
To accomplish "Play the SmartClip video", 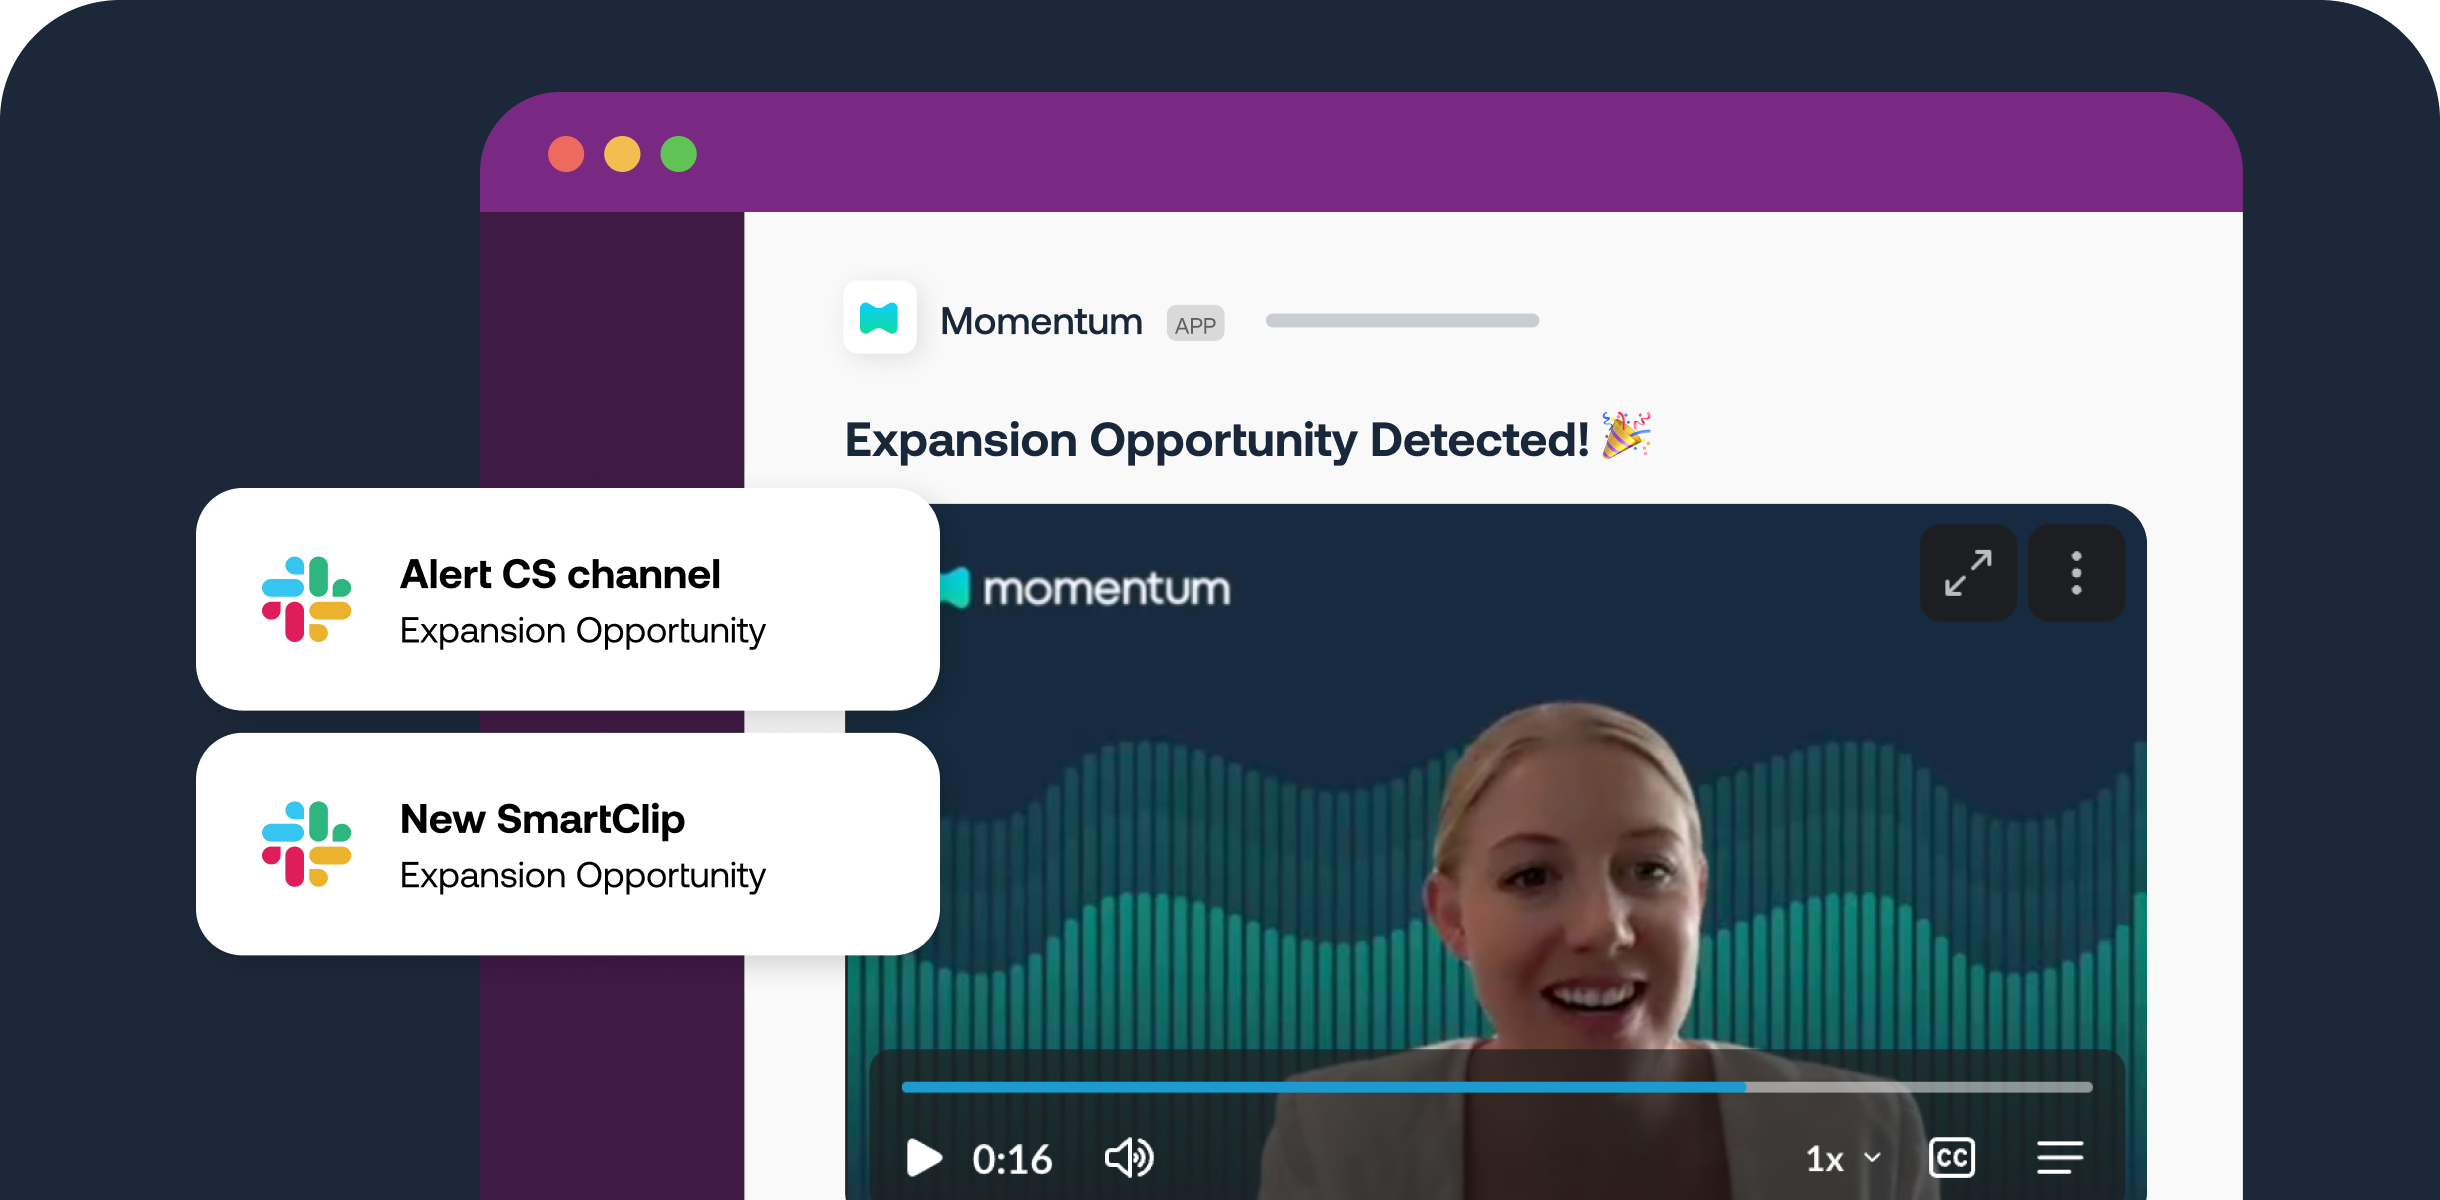I will pyautogui.click(x=924, y=1158).
